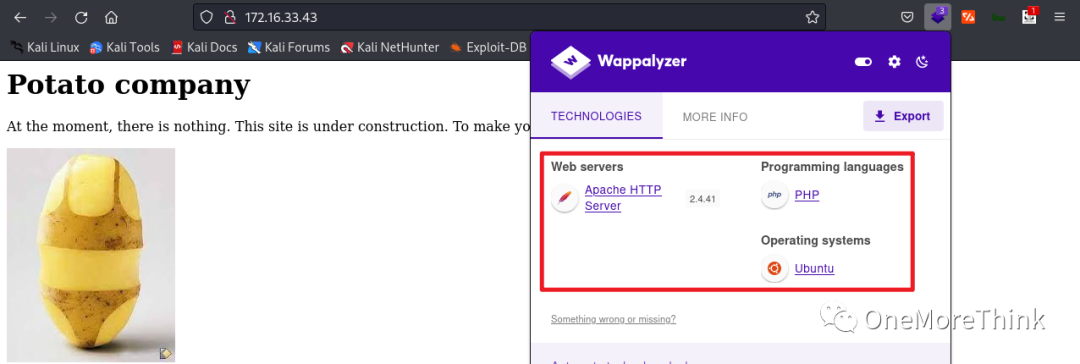Screen dimensions: 1080x364
Task: Open Wappalyzer settings gear
Action: 894,62
